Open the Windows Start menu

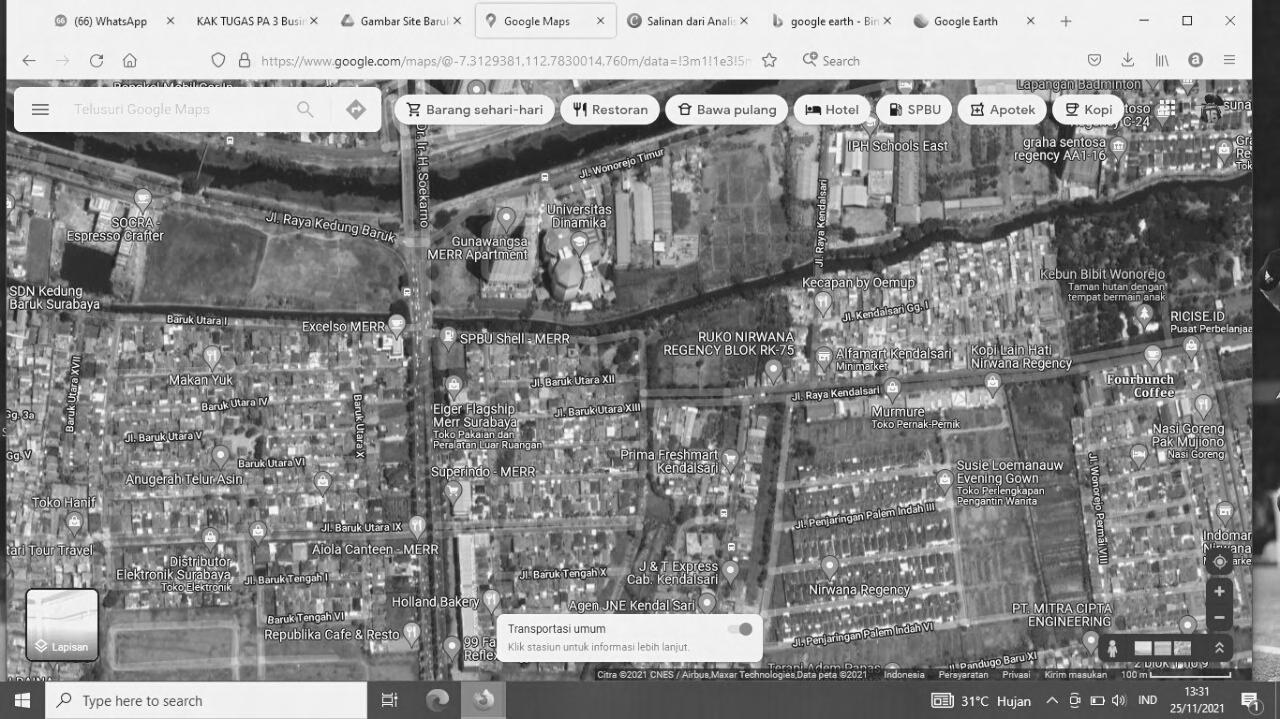[22, 700]
